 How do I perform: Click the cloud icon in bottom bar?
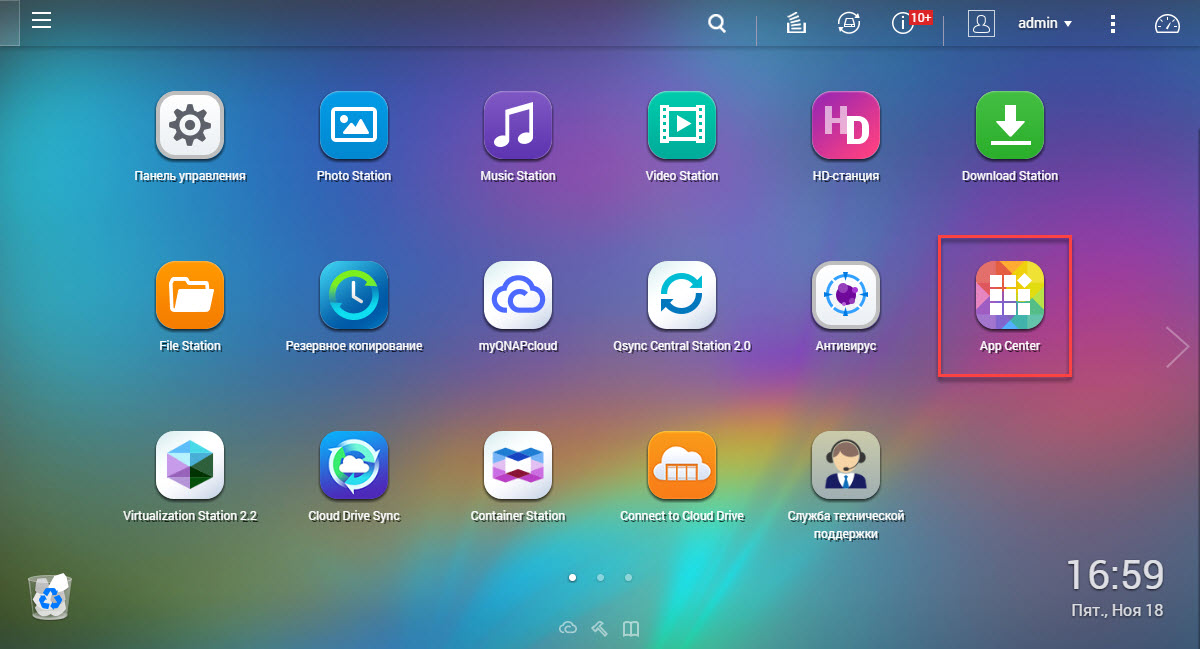pyautogui.click(x=568, y=628)
